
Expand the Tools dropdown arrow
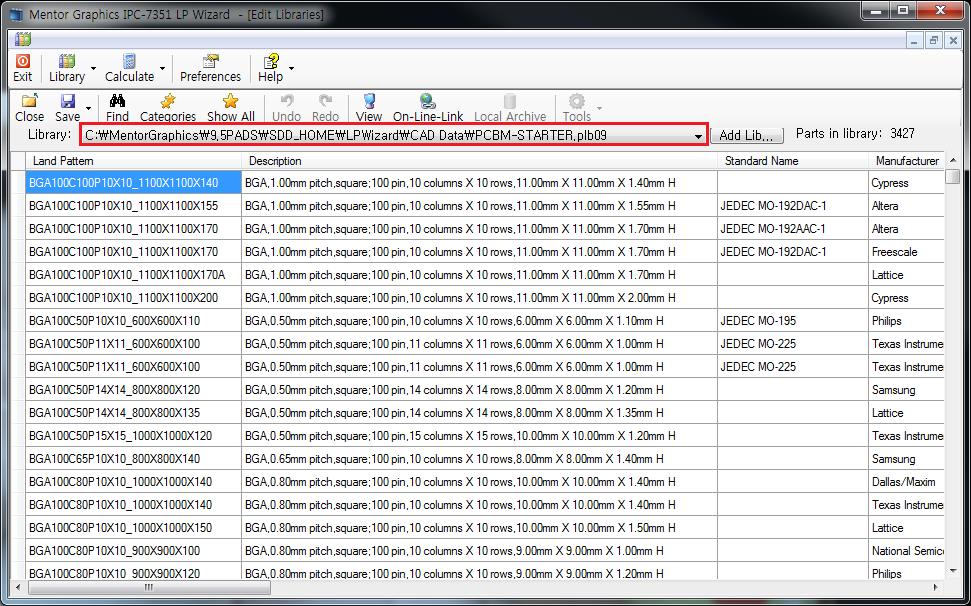(599, 108)
